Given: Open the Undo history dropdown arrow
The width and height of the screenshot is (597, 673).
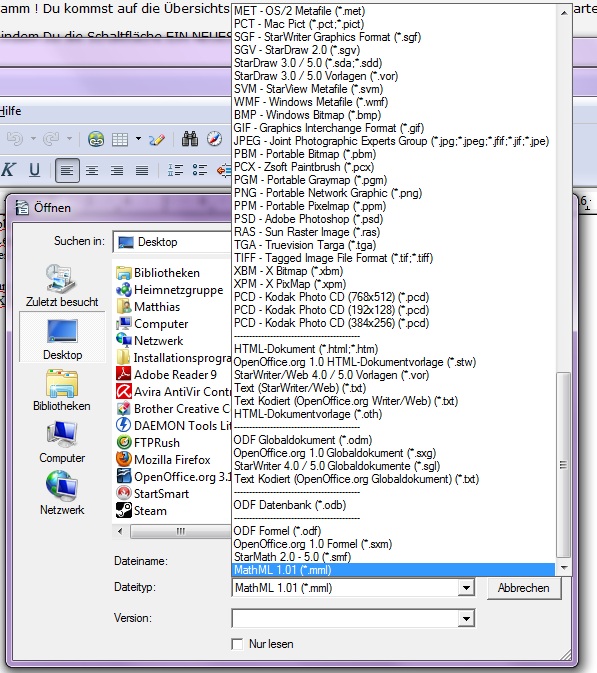Looking at the screenshot, I should tap(33, 139).
